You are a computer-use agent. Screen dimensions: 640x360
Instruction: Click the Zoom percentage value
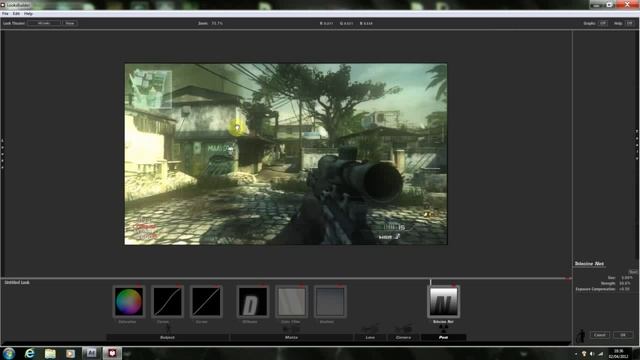coord(217,23)
